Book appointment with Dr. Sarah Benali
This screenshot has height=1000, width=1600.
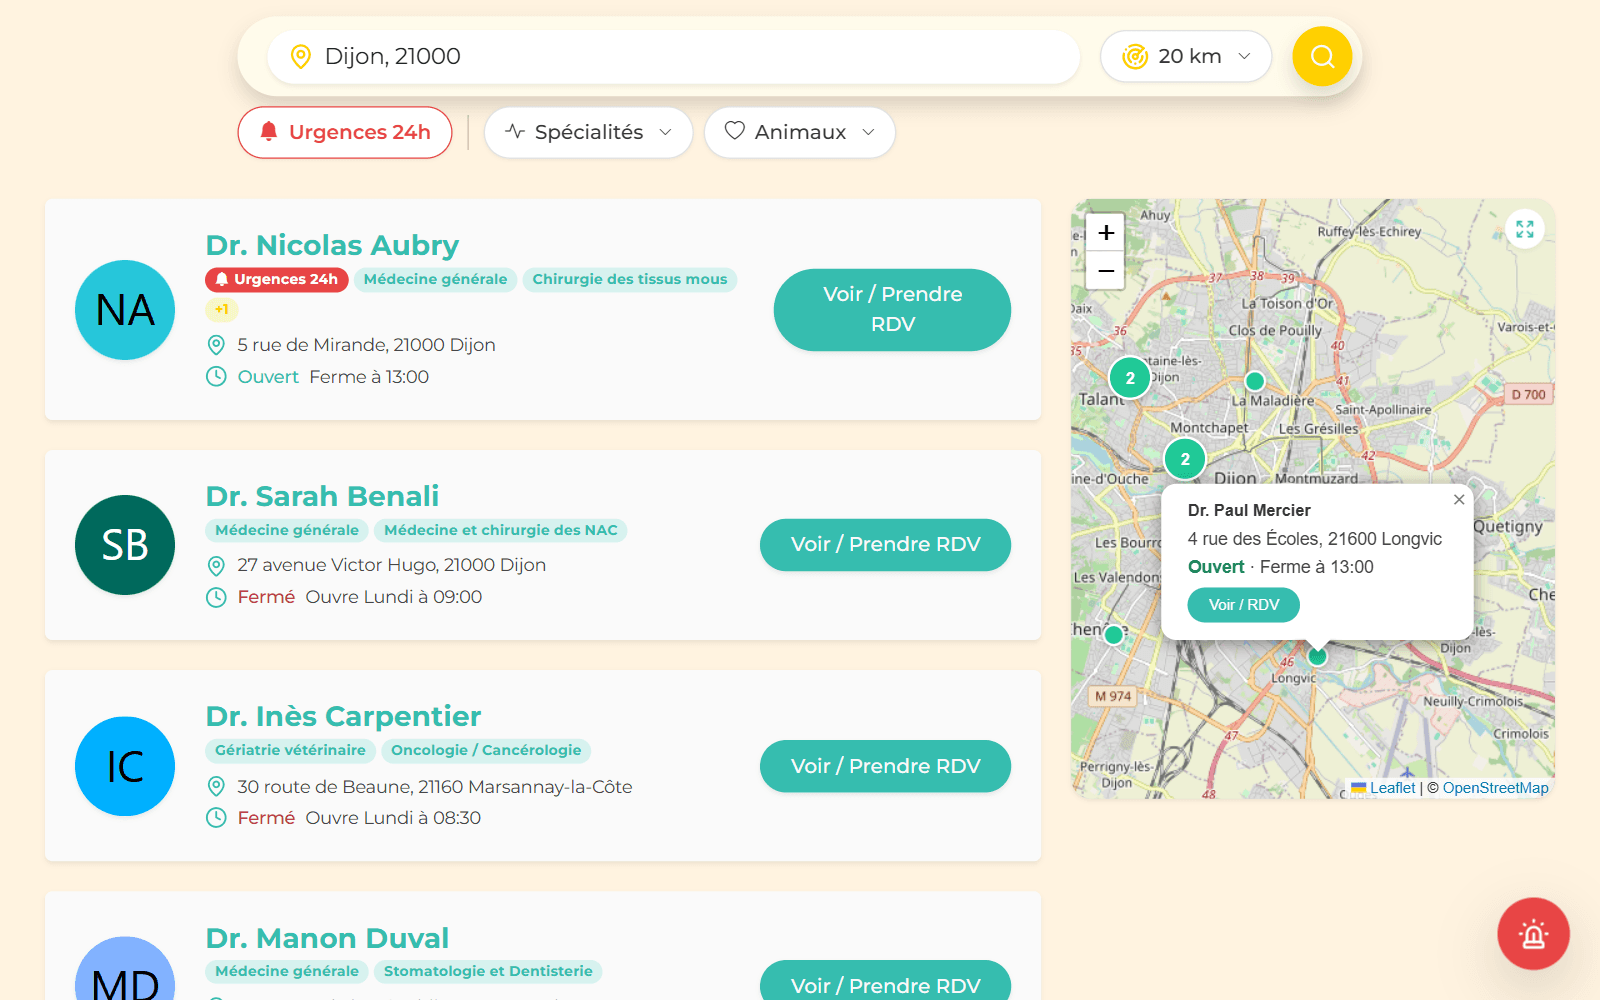(x=885, y=545)
